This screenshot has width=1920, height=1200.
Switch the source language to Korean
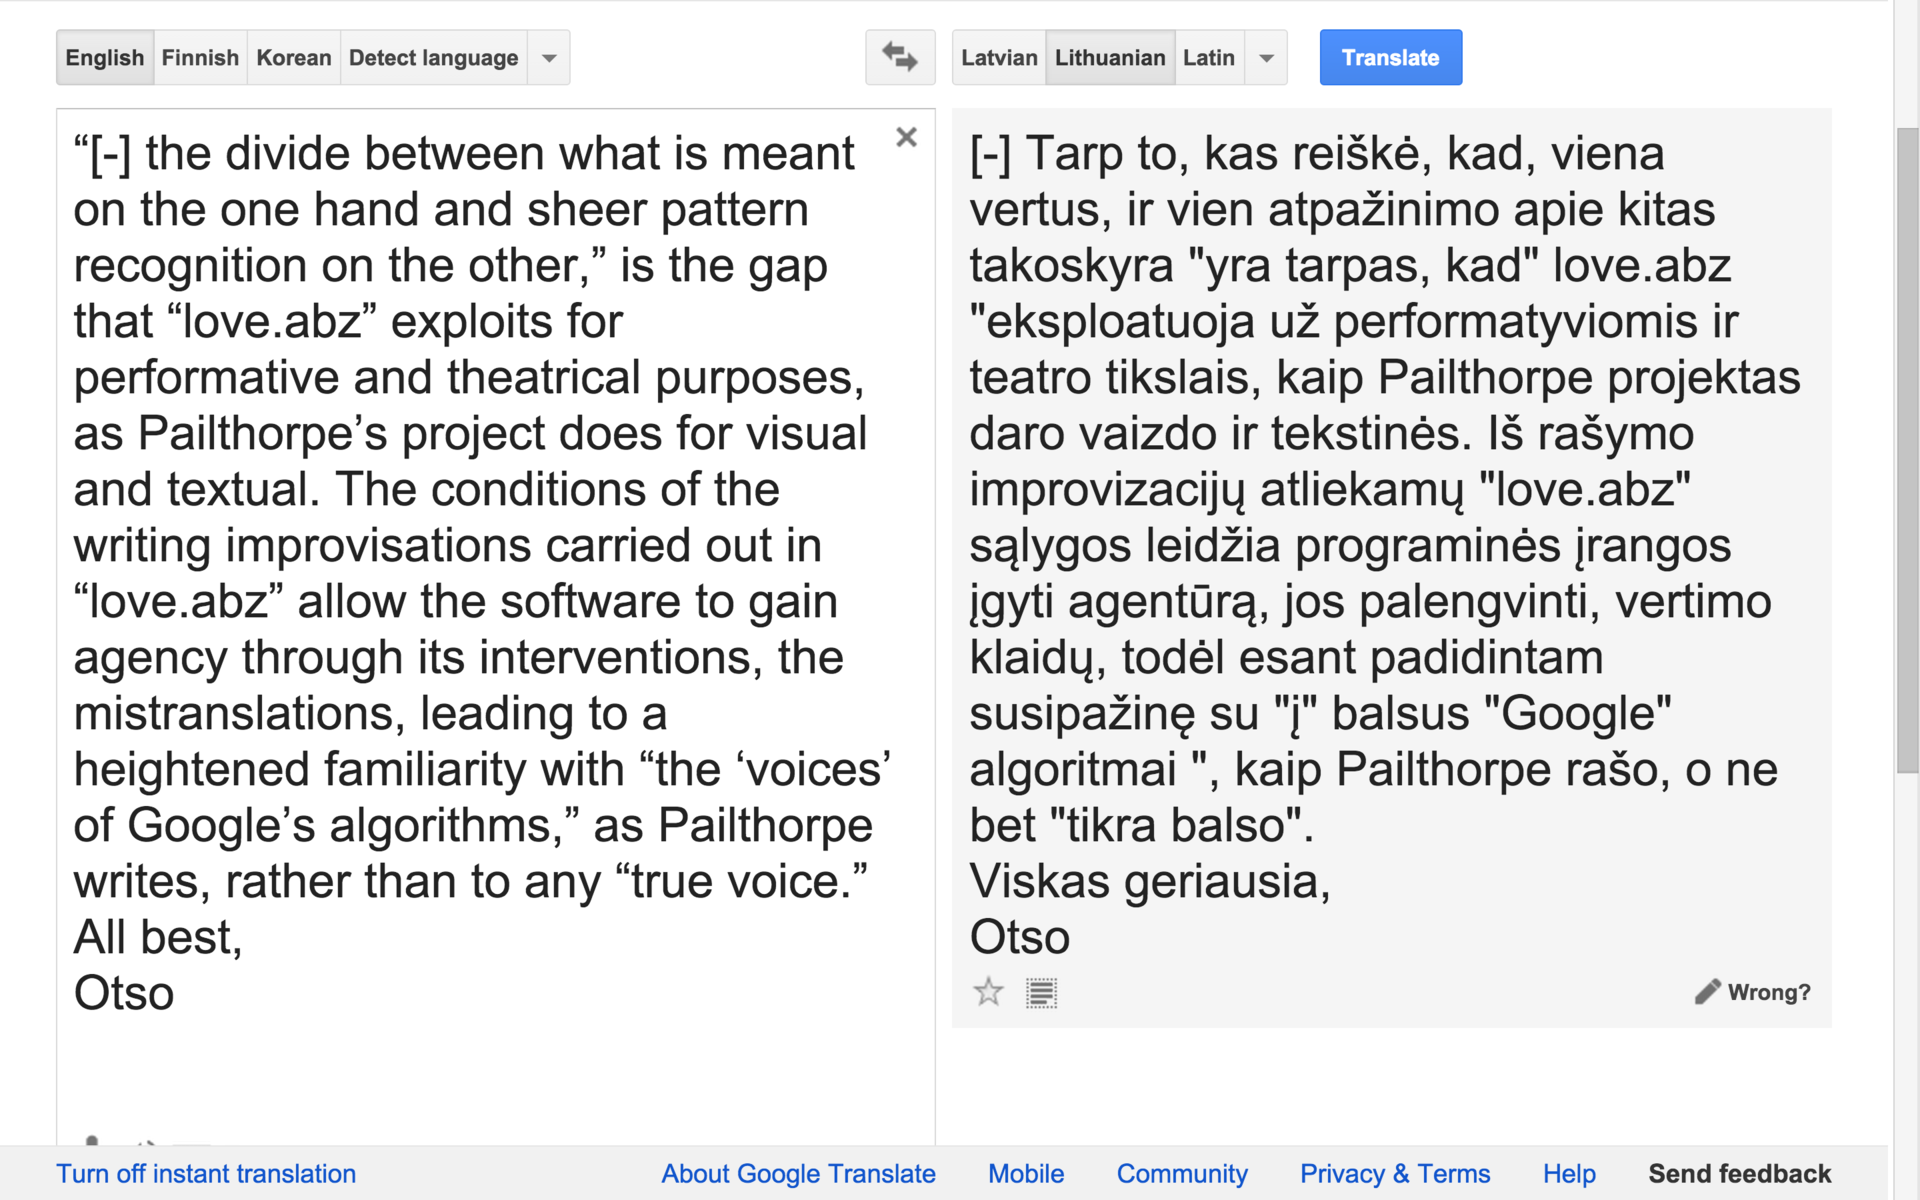click(x=293, y=58)
